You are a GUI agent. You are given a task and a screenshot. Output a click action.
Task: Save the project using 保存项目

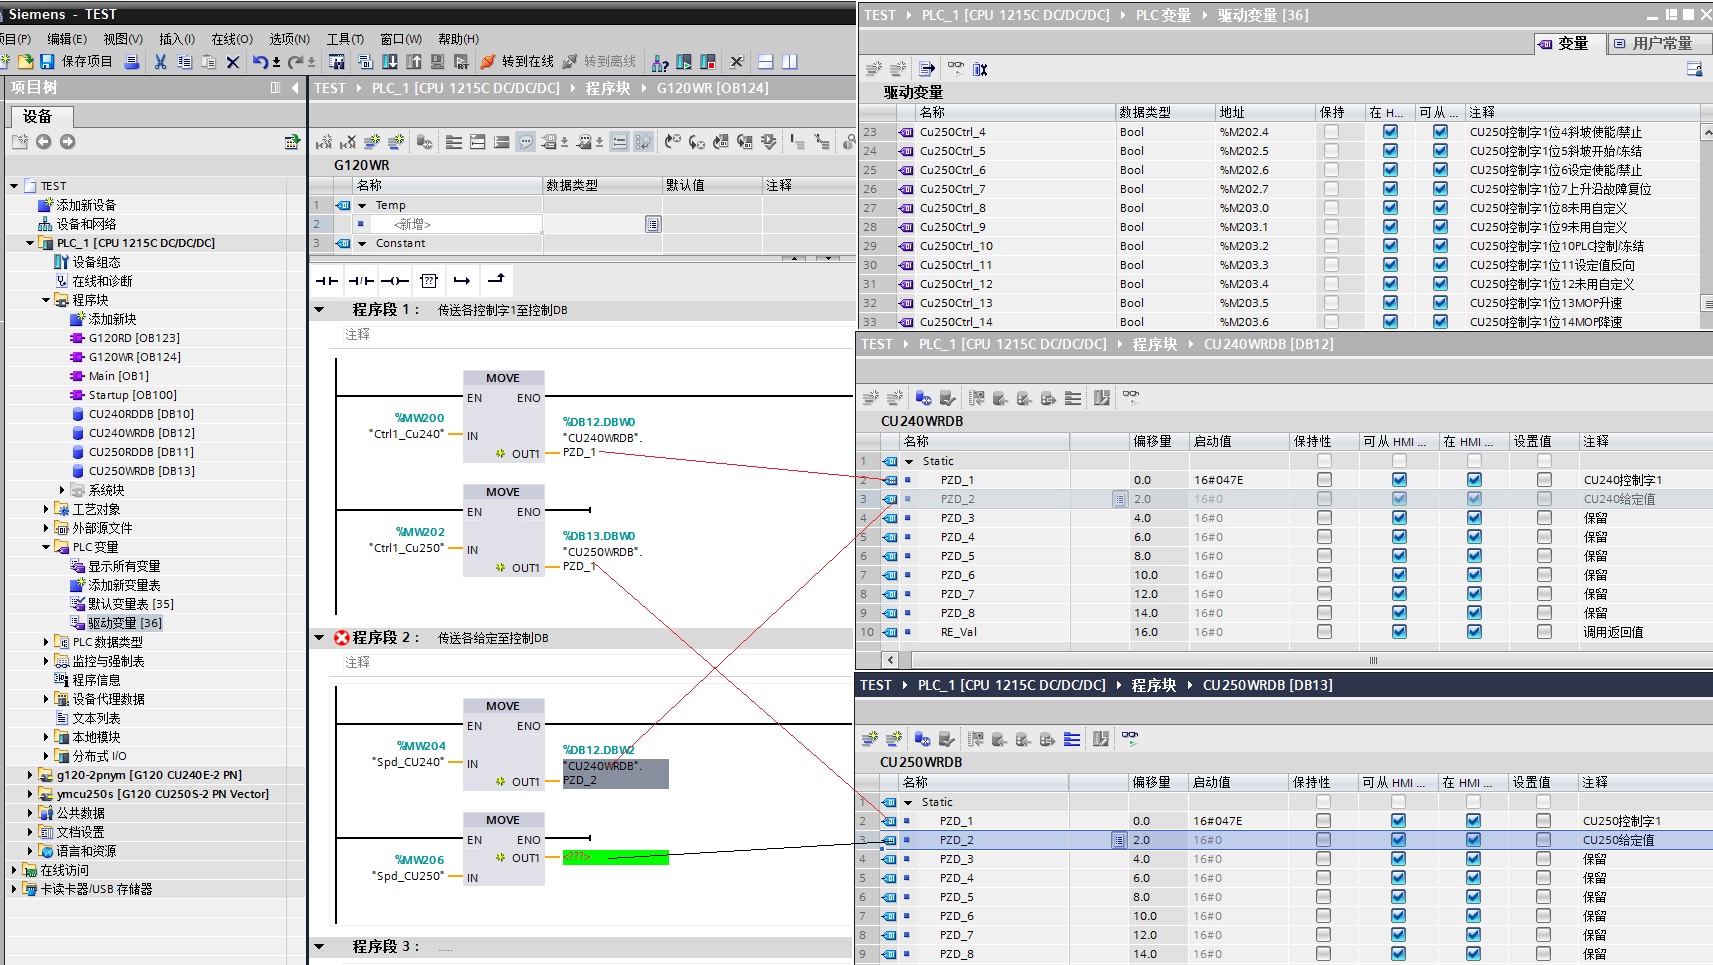(76, 62)
